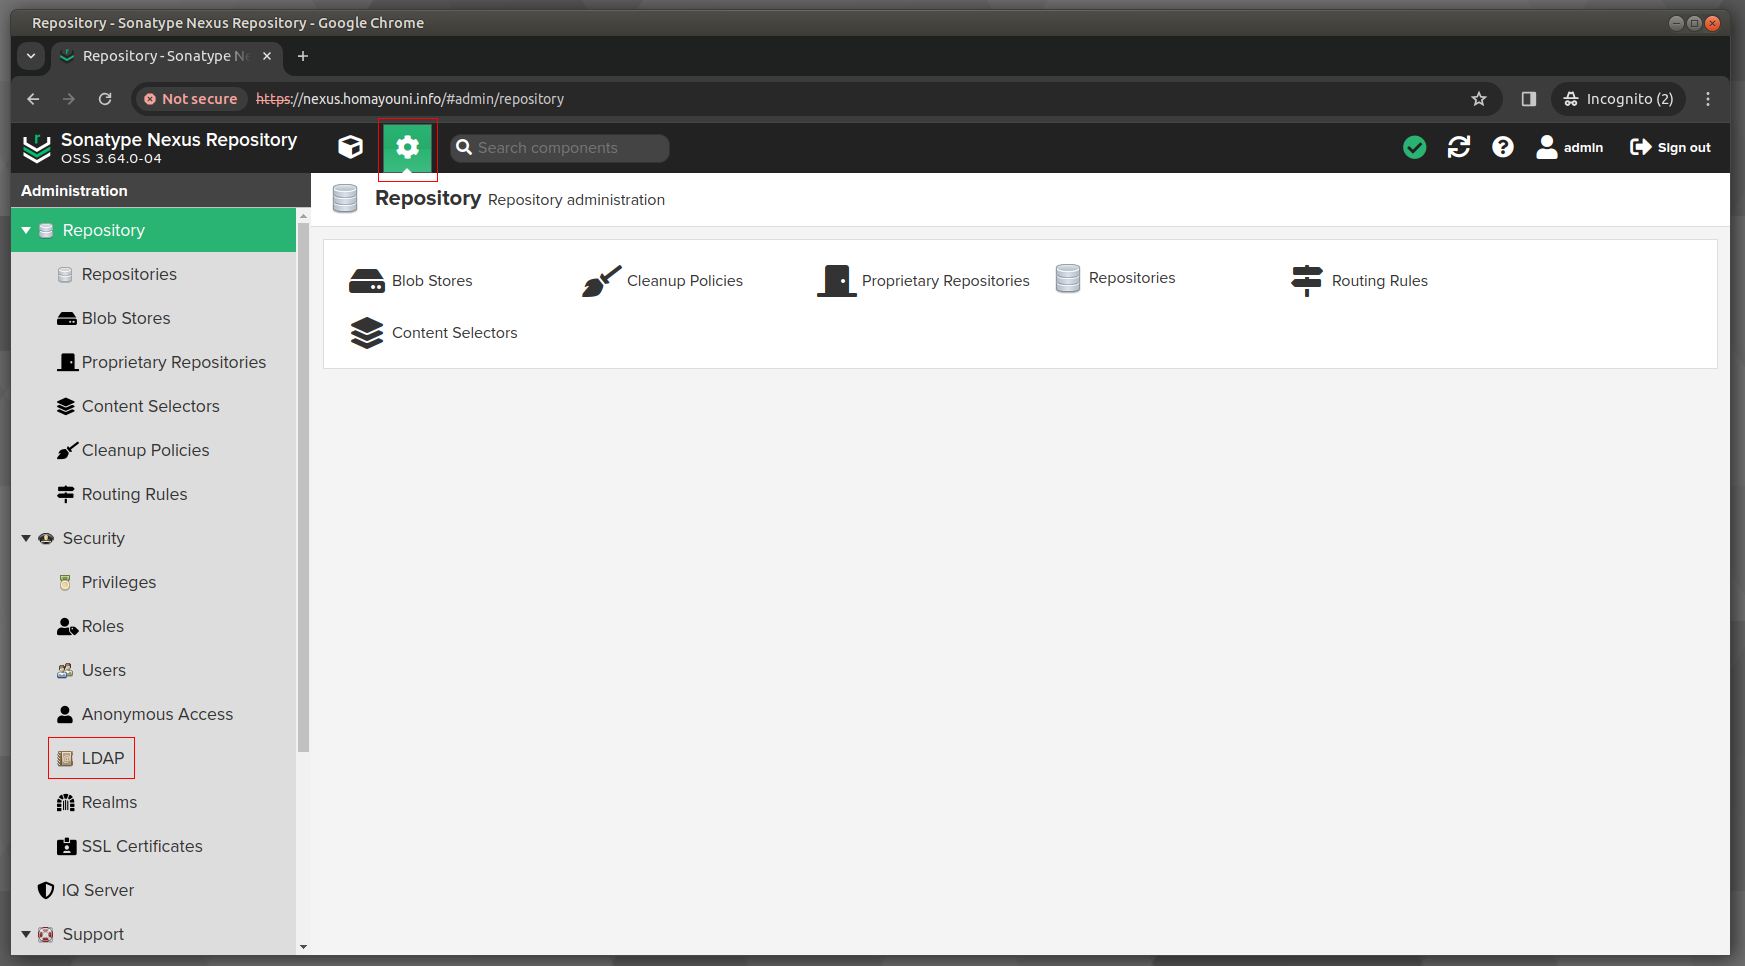Open Content Selectors tile in main panel
1745x966 pixels.
click(x=433, y=333)
